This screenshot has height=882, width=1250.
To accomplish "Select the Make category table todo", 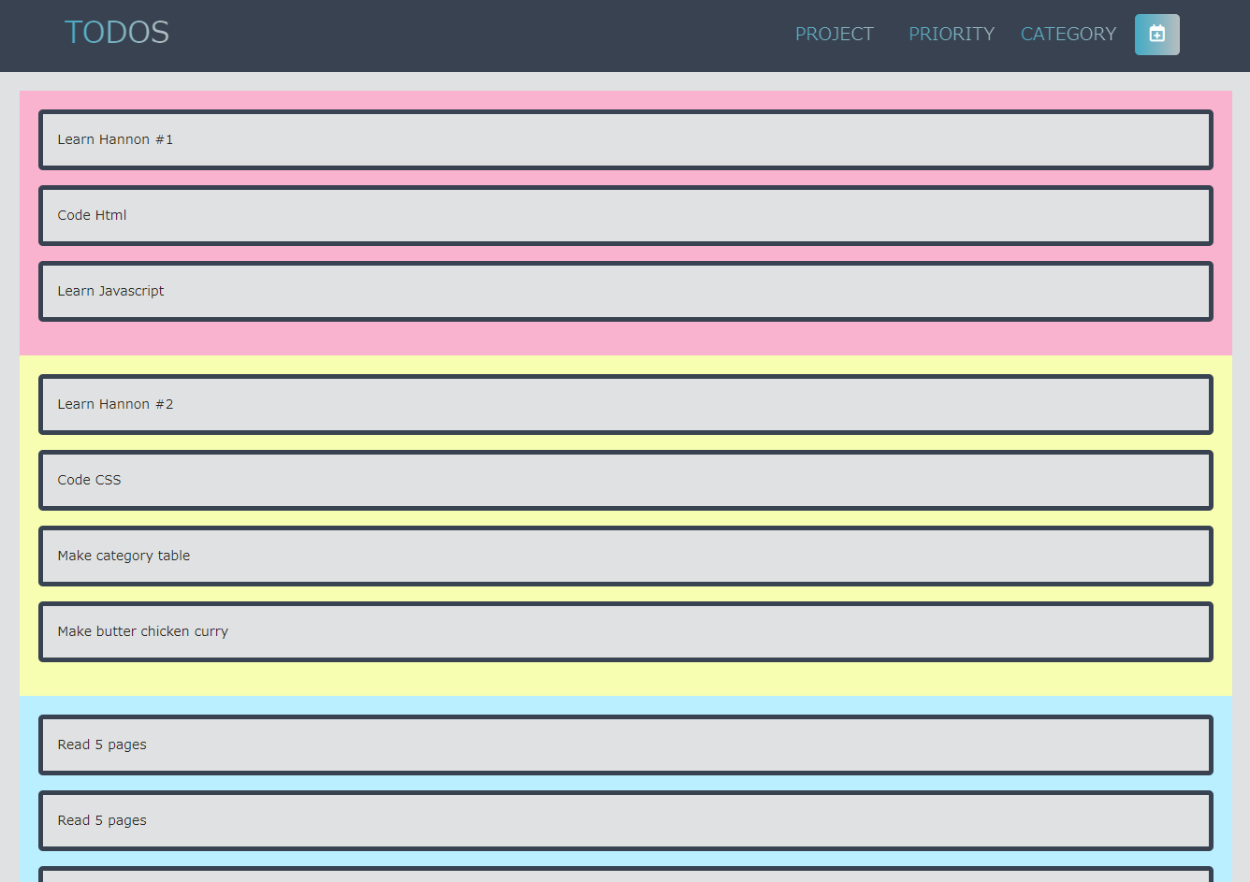I will pos(625,556).
